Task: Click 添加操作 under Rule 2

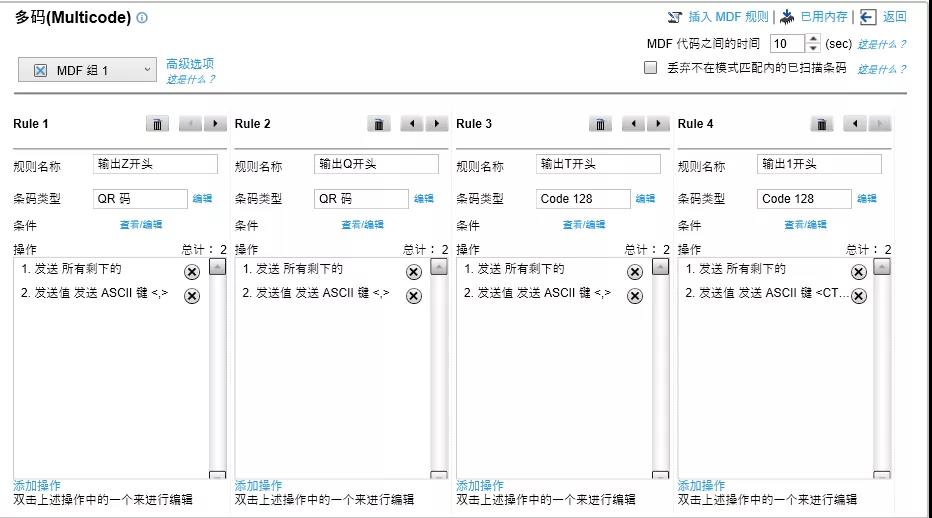Action: coord(258,485)
